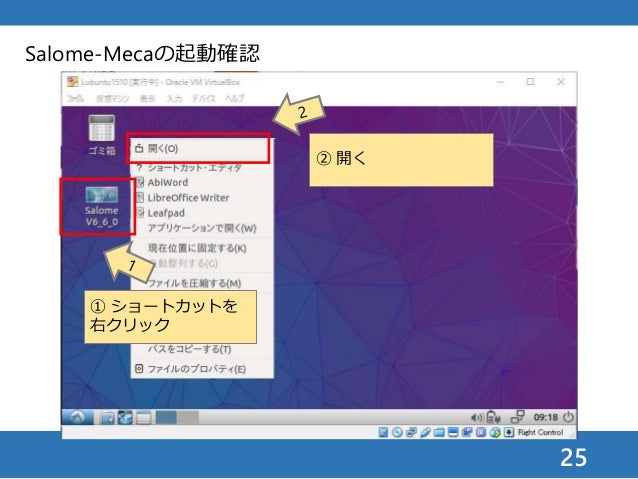Choose アプリケーションで開く(W) menu entry
The image size is (638, 479).
(201, 228)
